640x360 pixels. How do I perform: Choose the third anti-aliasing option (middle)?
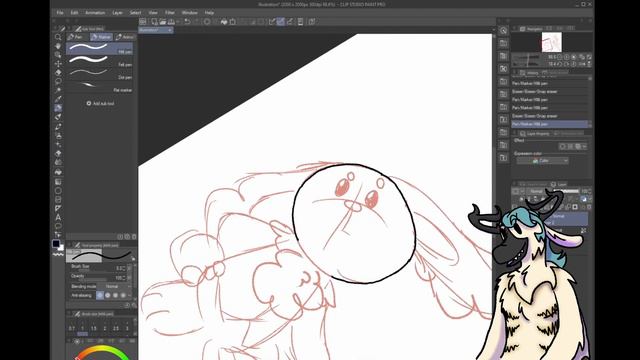click(x=116, y=295)
